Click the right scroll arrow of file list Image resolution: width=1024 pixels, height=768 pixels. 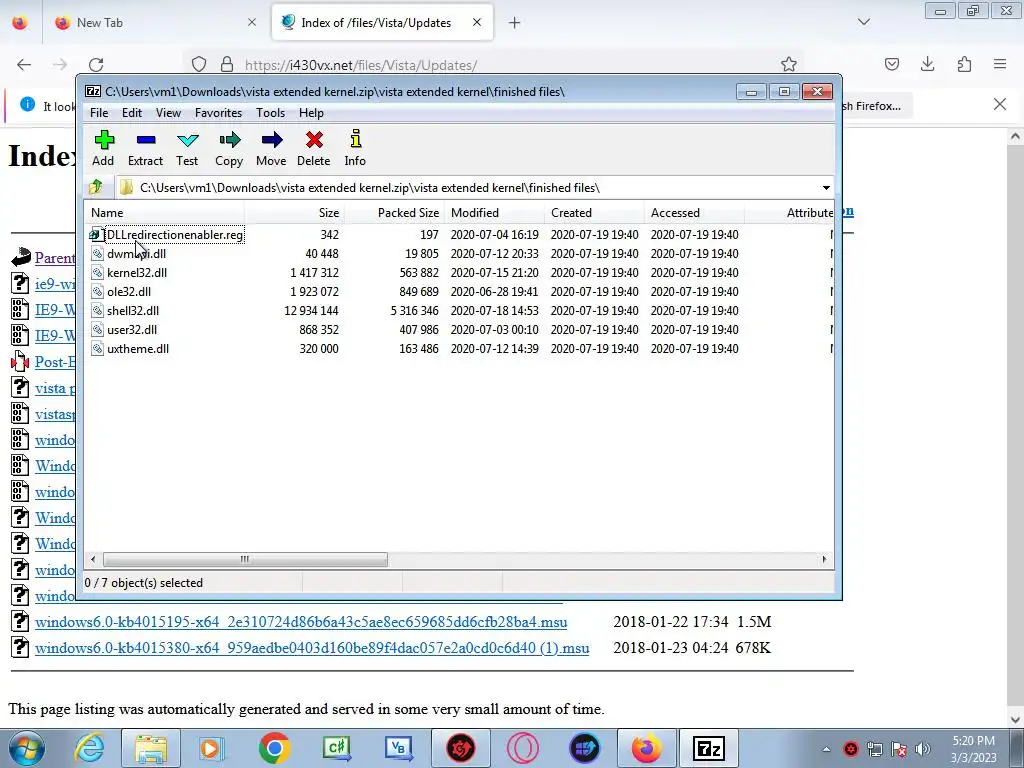(x=824, y=560)
